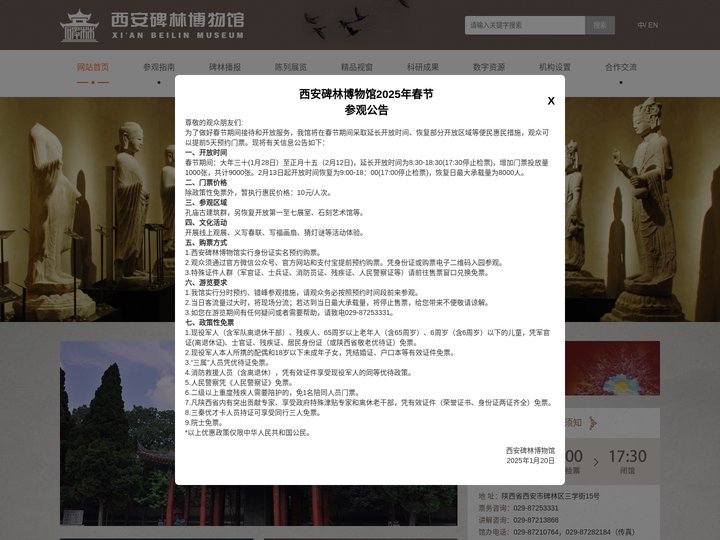
Task: Click the line 5.人民警察凭《人民警察证》免票
Action: [x=239, y=382]
